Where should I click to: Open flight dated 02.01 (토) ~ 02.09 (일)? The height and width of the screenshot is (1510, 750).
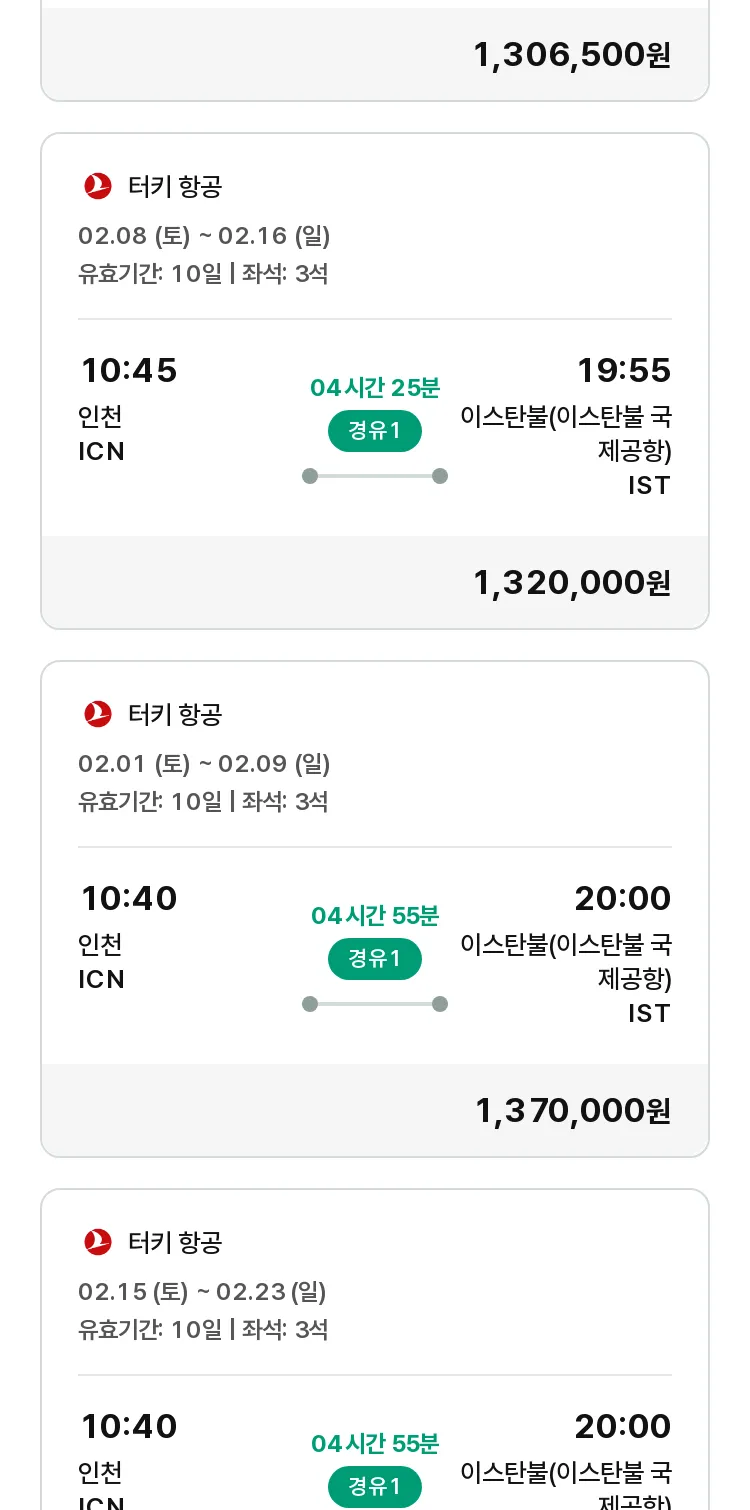[204, 764]
